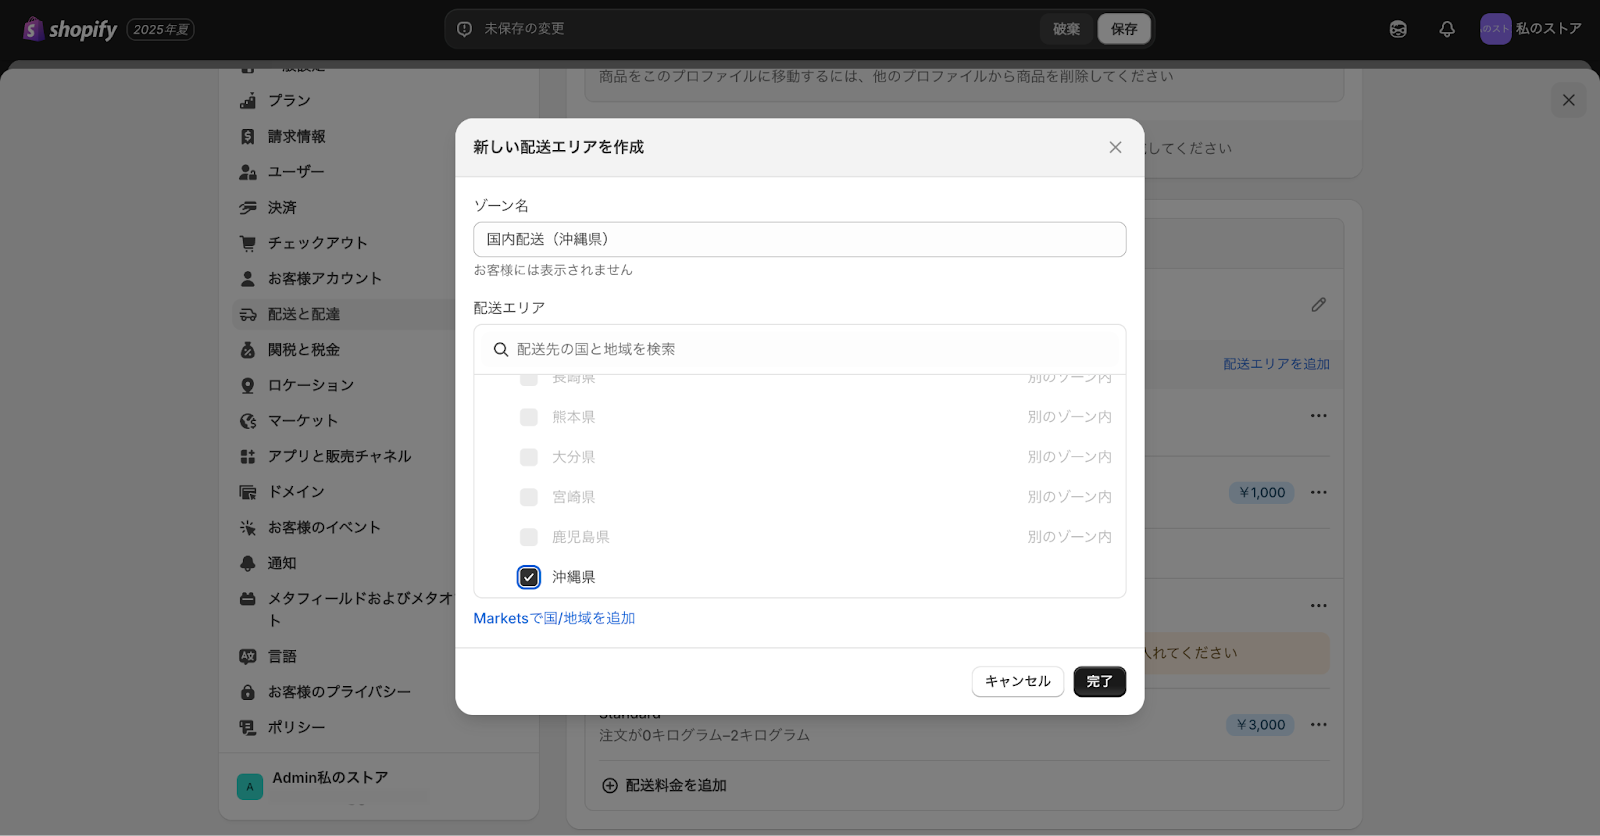Click the プラン icon in sidebar
1600x836 pixels.
[x=248, y=101]
